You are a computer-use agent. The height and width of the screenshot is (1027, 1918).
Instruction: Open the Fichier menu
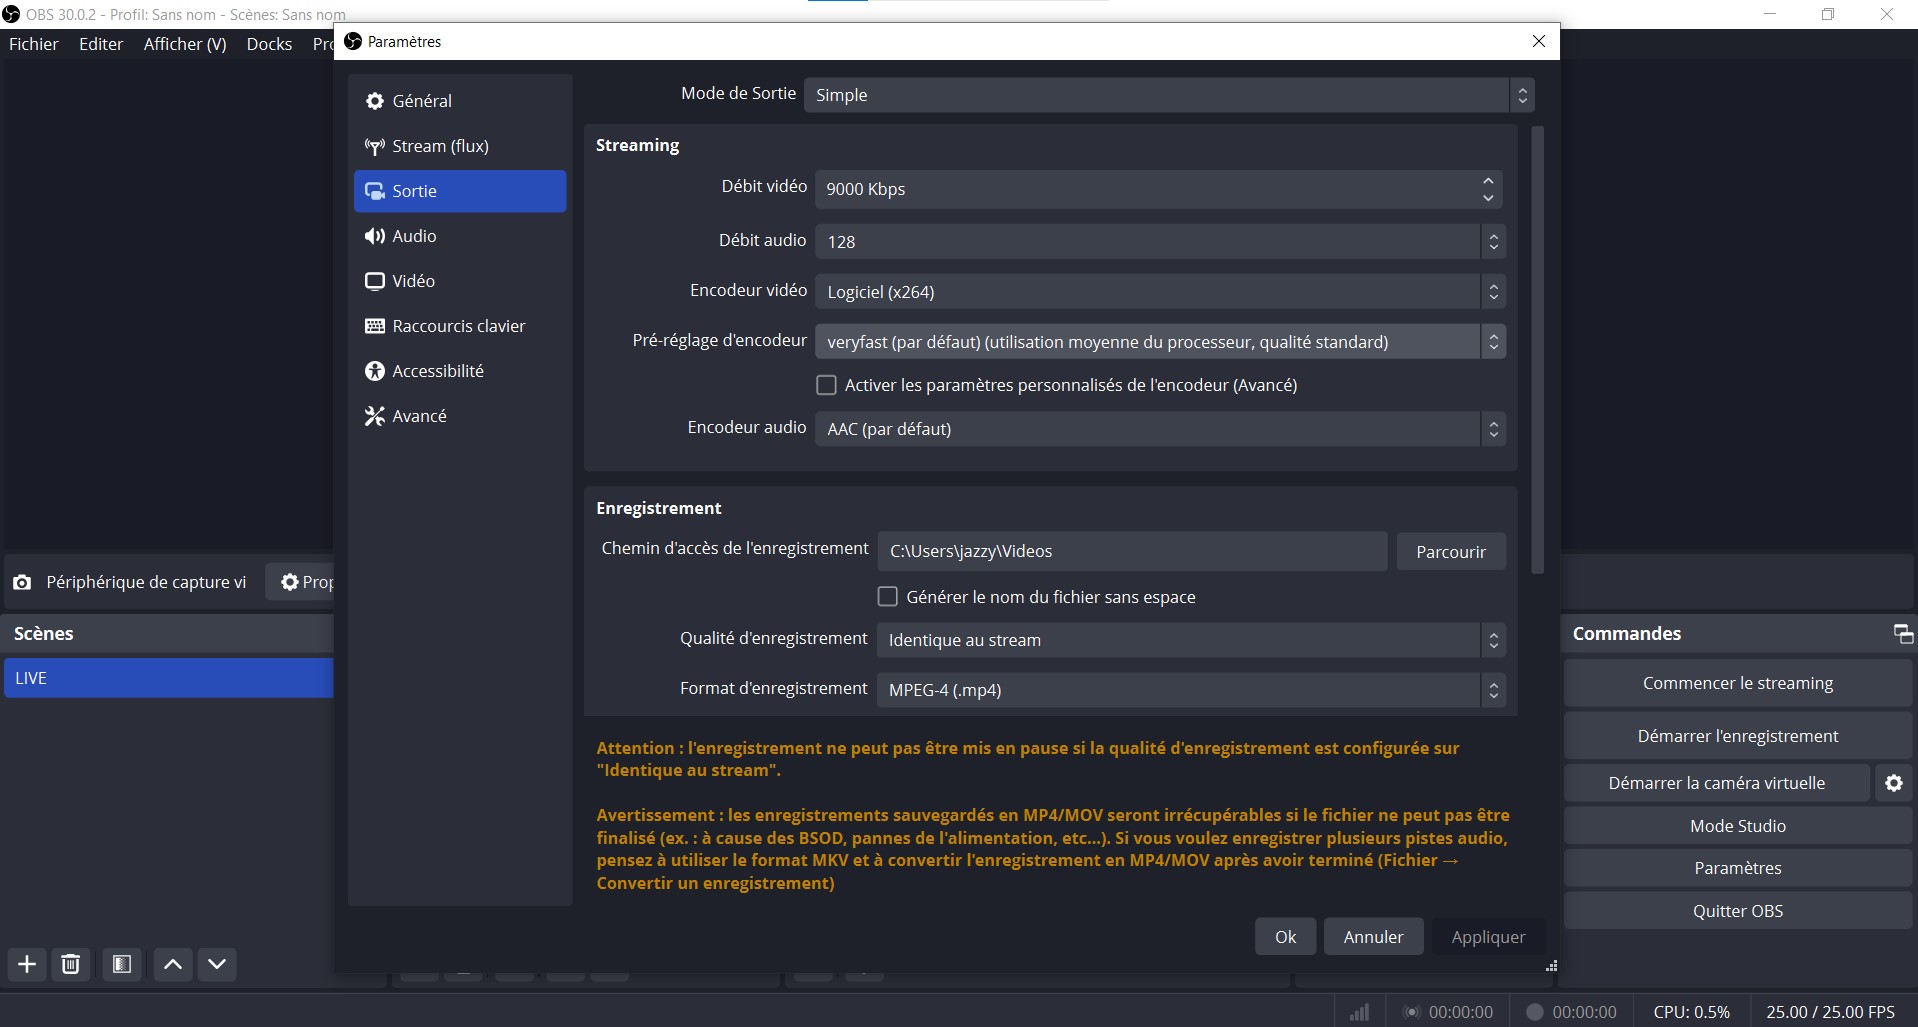tap(34, 44)
